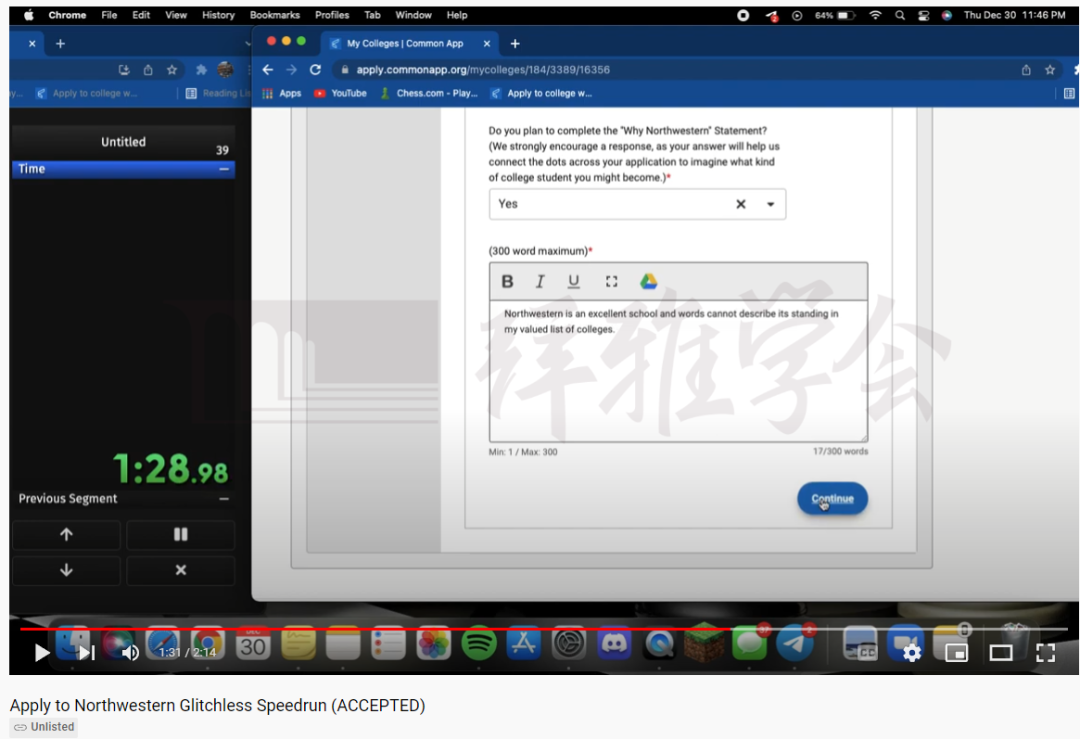Open the Edit menu
The height and width of the screenshot is (739, 1080).
(x=141, y=14)
